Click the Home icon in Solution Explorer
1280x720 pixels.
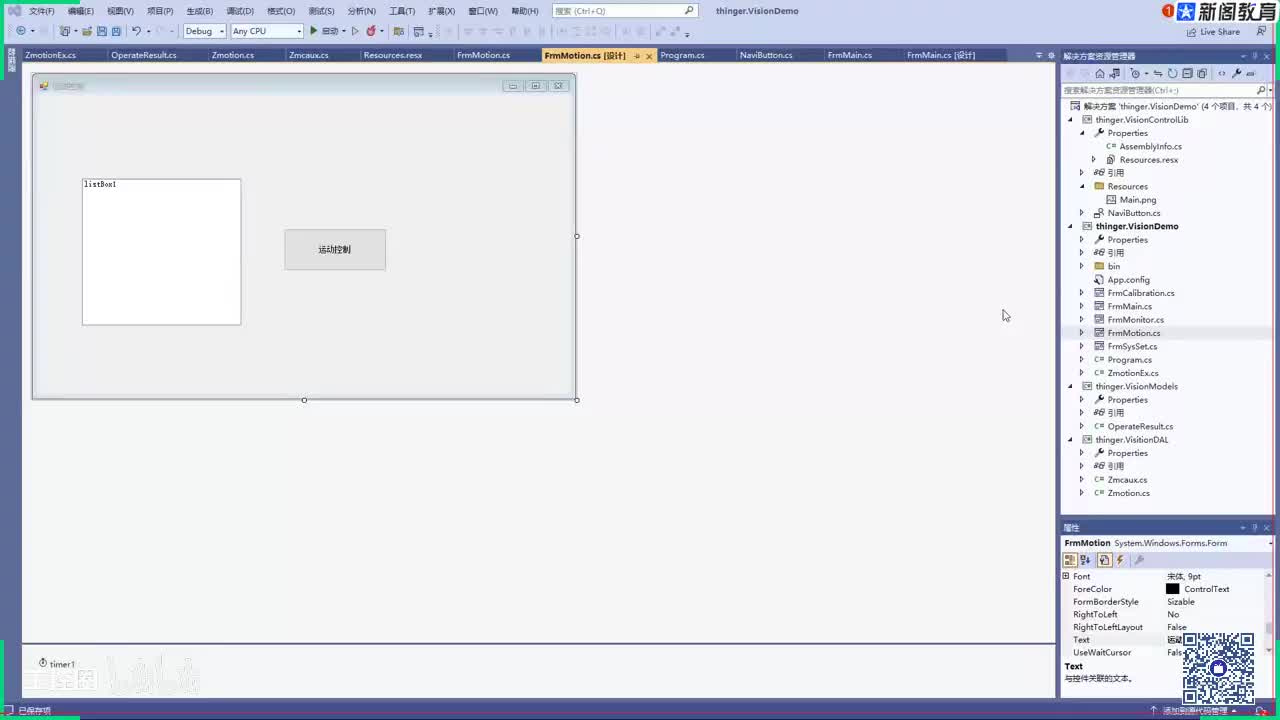pos(1100,73)
